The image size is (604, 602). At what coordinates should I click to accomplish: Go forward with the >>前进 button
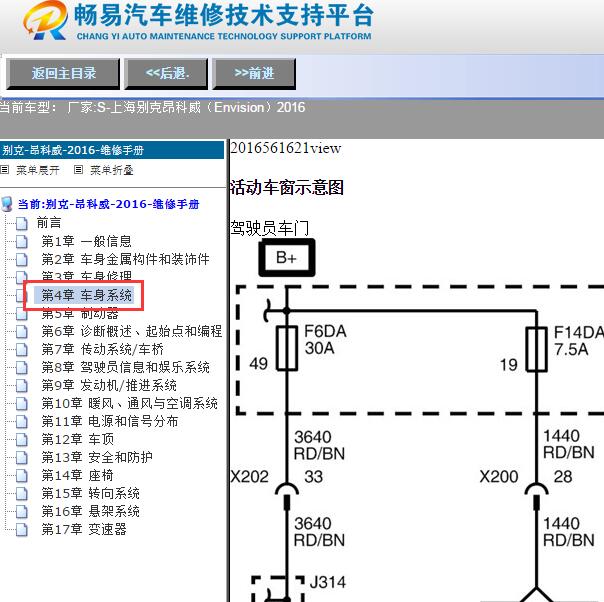(x=254, y=73)
